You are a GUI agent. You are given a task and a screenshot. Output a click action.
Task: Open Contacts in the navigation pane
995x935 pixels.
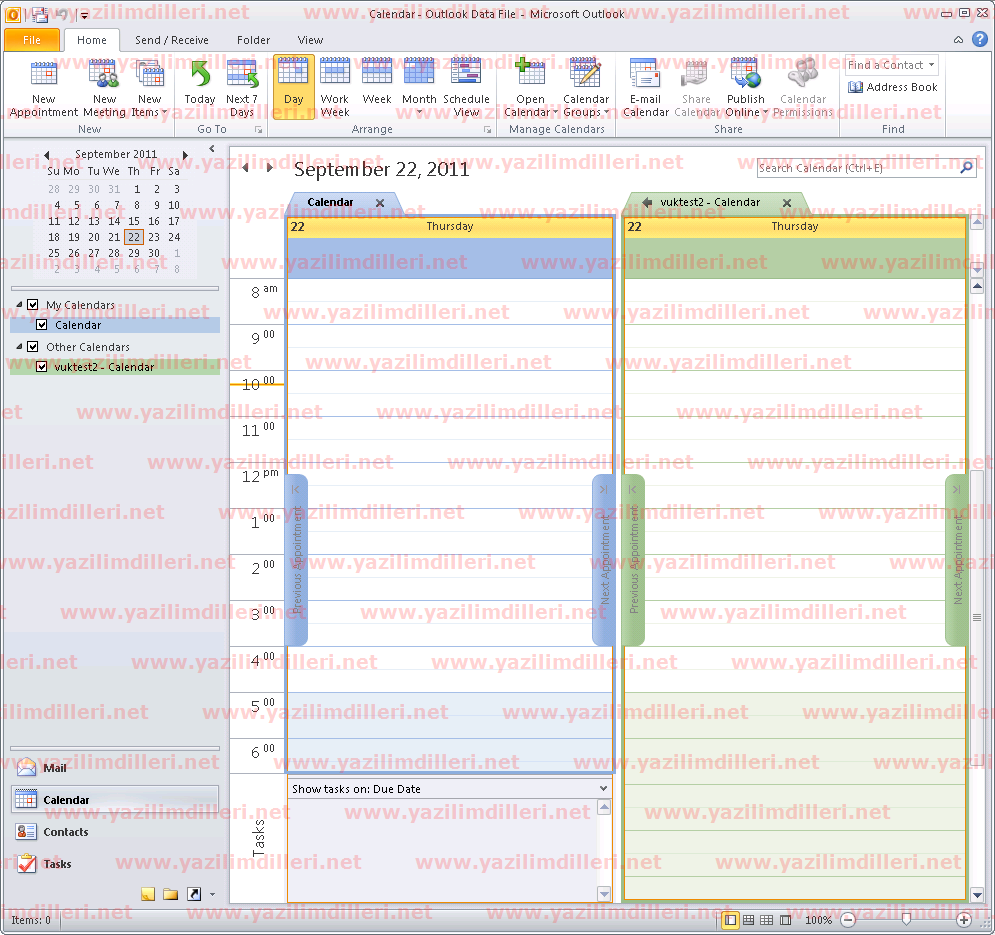[115, 832]
